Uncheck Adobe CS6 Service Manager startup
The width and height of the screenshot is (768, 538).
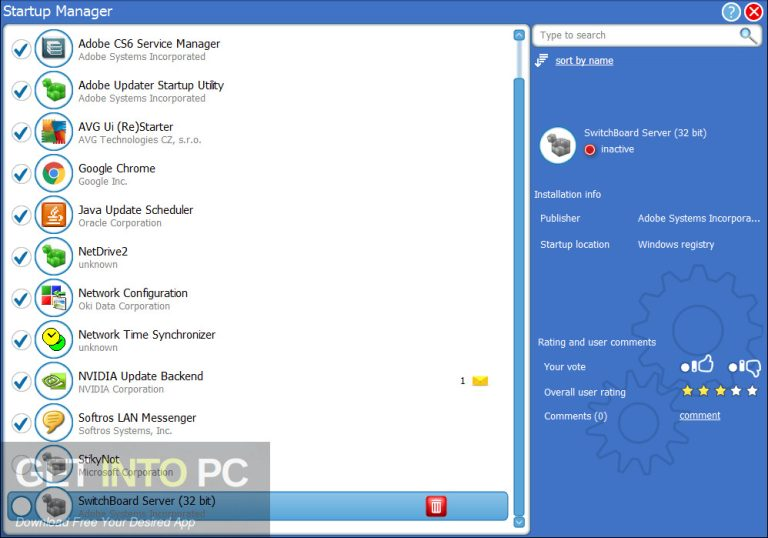point(21,49)
